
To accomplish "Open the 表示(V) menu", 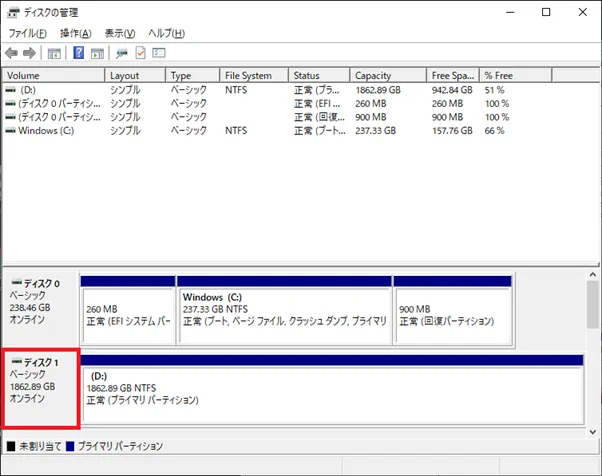I will [120, 33].
